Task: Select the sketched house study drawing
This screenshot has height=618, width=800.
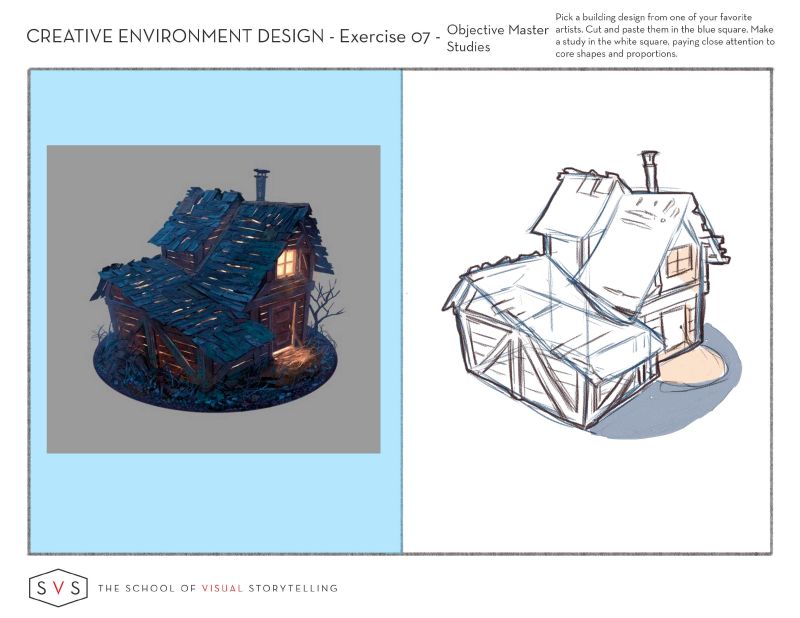Action: click(592, 295)
